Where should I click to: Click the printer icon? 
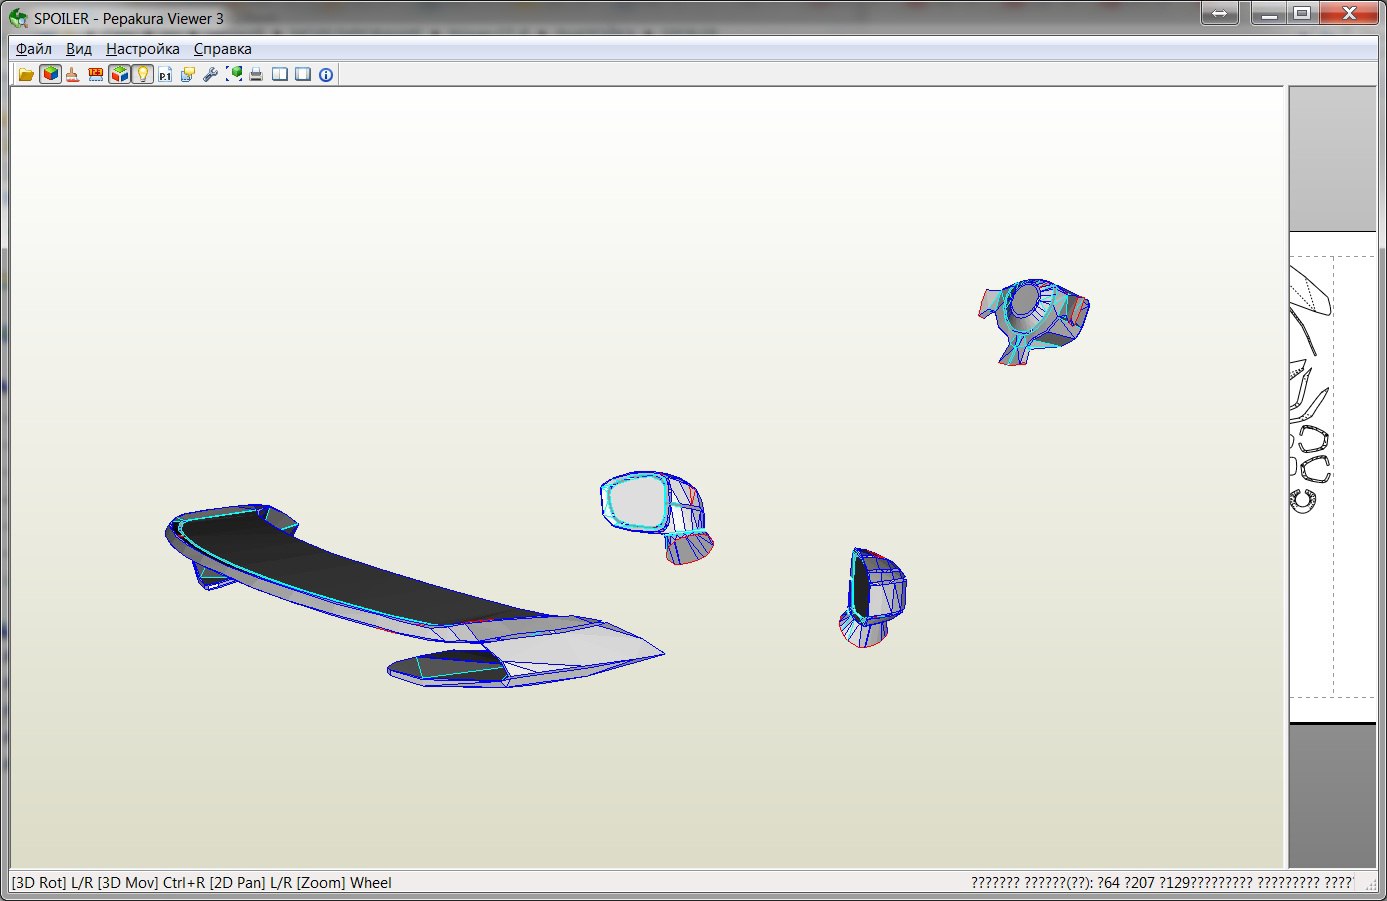256,74
